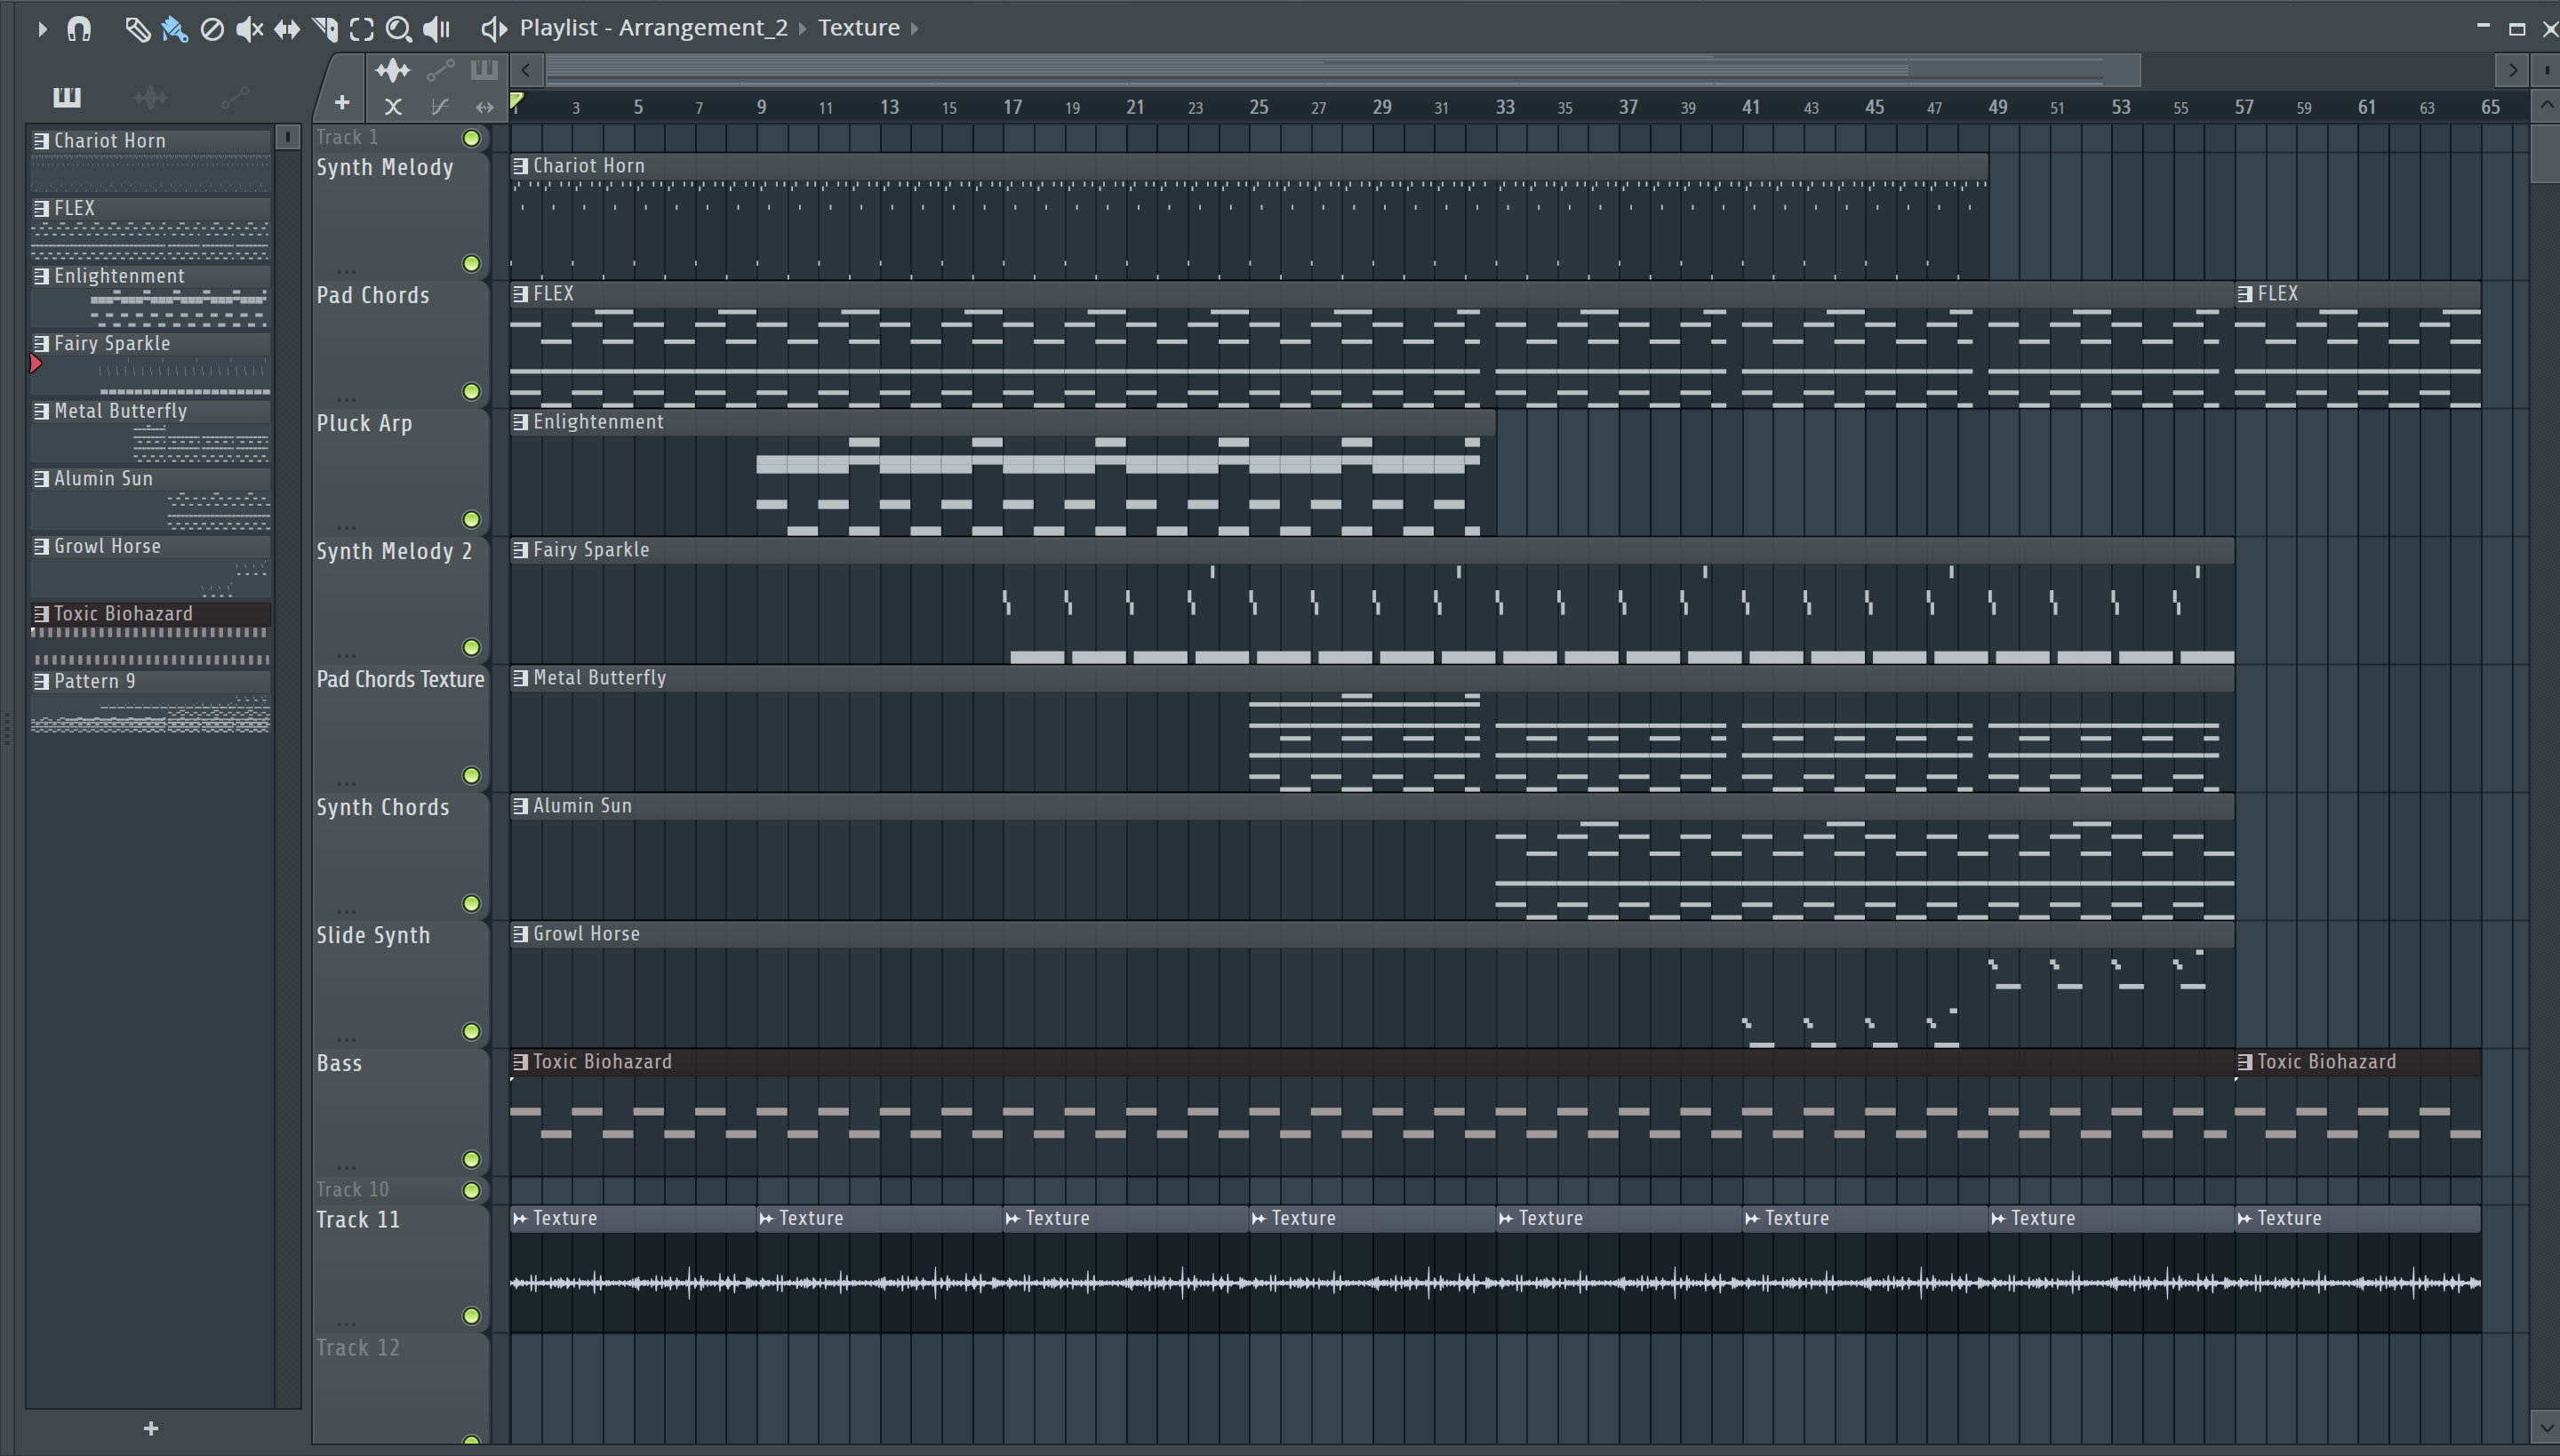Select the Delete tool
Image resolution: width=2560 pixels, height=1456 pixels.
point(211,29)
